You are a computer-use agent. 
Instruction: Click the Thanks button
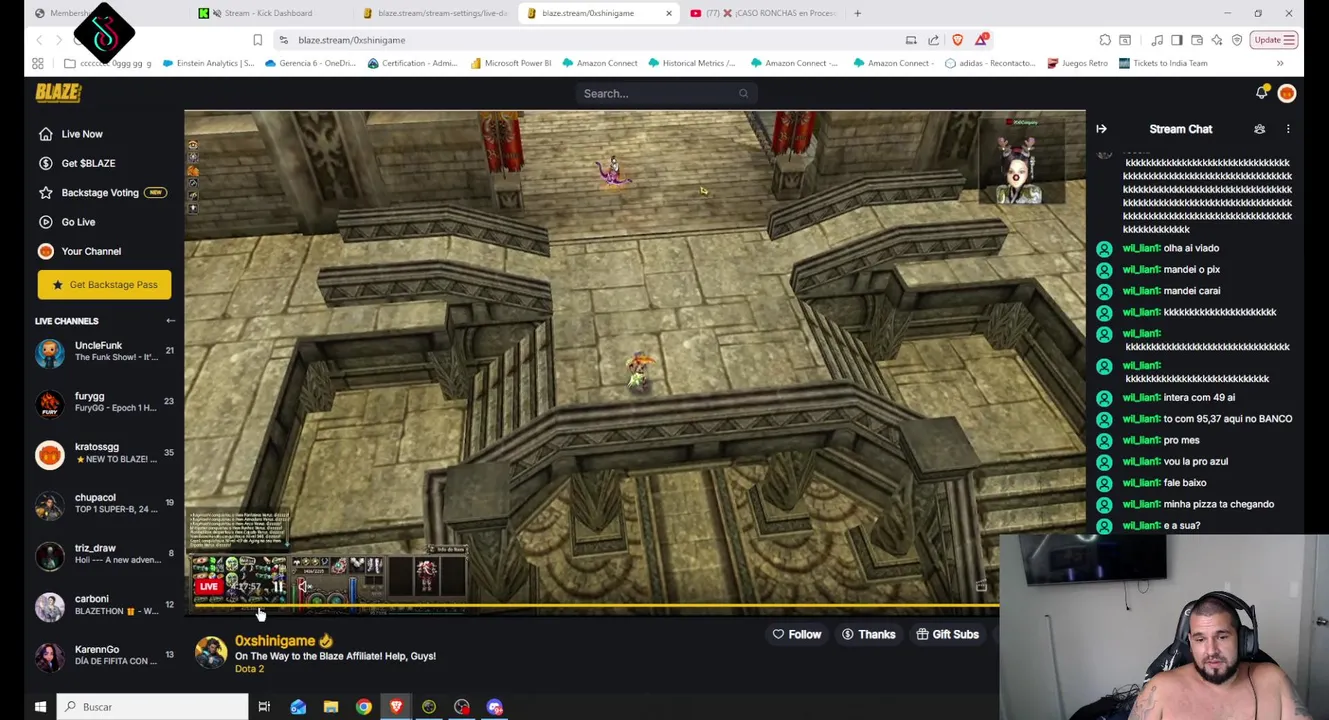click(869, 634)
